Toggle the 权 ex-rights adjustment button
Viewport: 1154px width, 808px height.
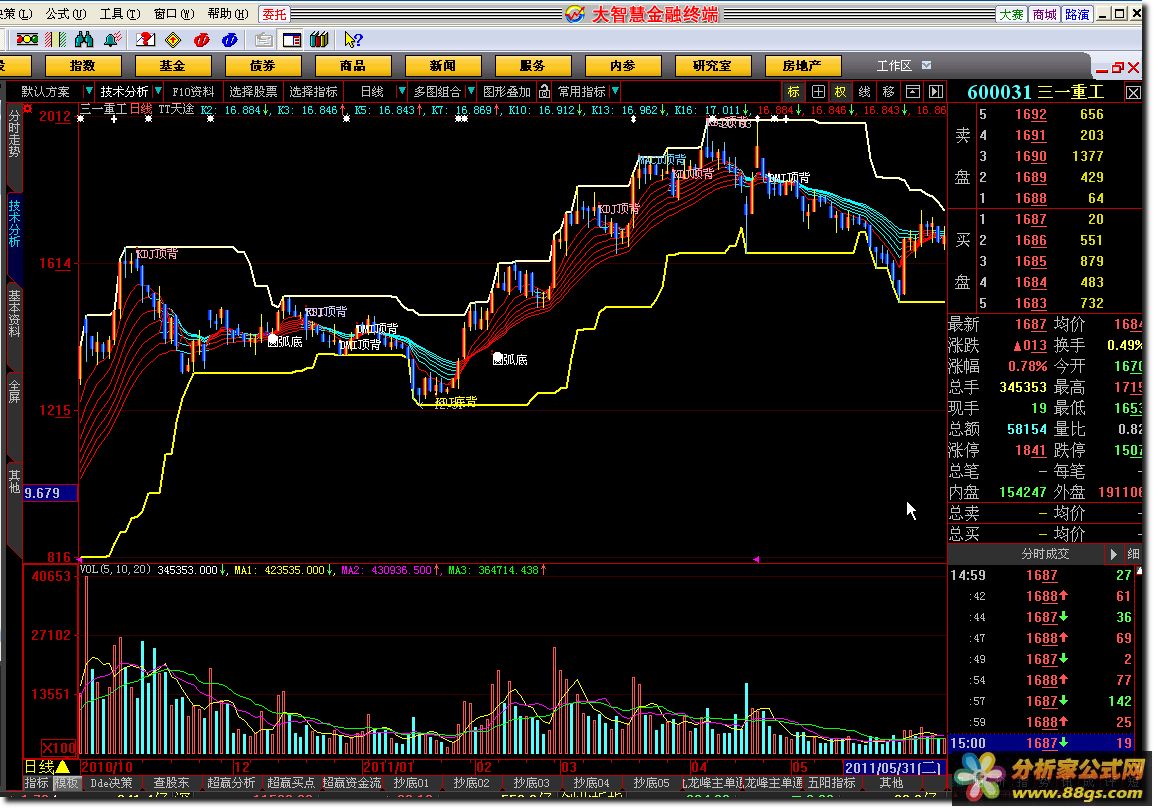tap(840, 91)
